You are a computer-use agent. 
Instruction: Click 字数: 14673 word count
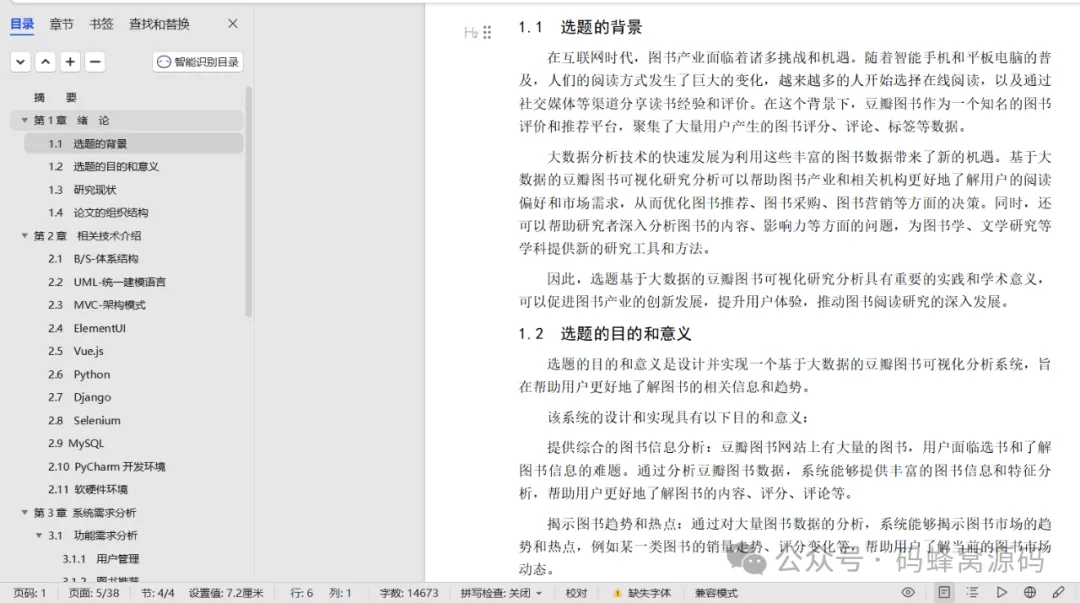(x=408, y=593)
